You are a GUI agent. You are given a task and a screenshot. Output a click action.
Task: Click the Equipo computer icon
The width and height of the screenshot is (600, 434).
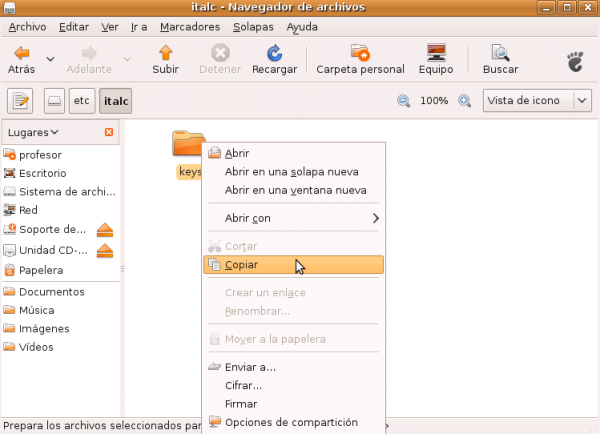tap(436, 53)
